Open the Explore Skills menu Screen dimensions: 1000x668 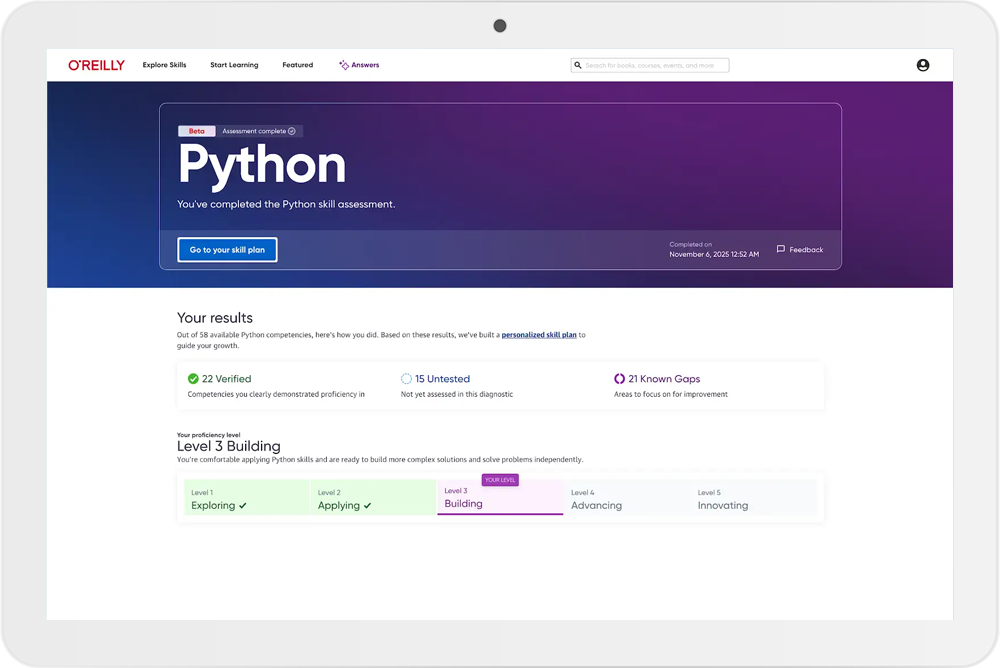(164, 65)
